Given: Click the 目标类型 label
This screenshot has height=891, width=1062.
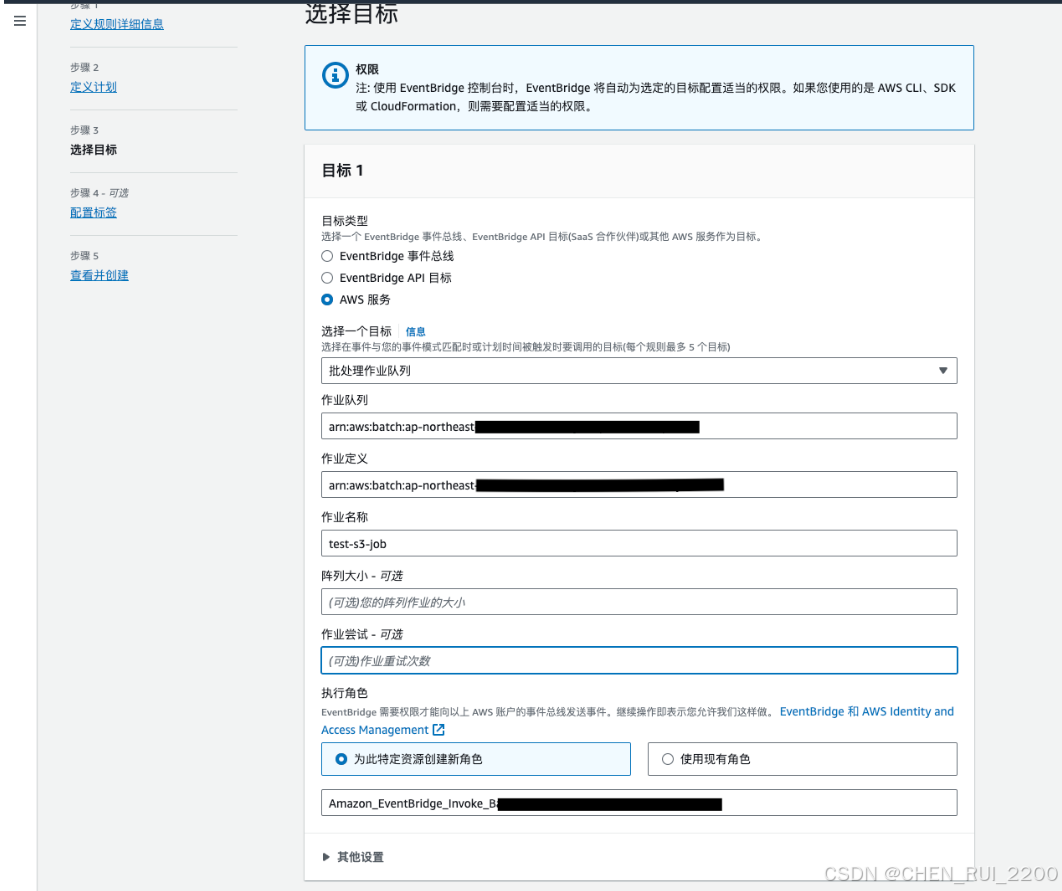Looking at the screenshot, I should coord(344,221).
